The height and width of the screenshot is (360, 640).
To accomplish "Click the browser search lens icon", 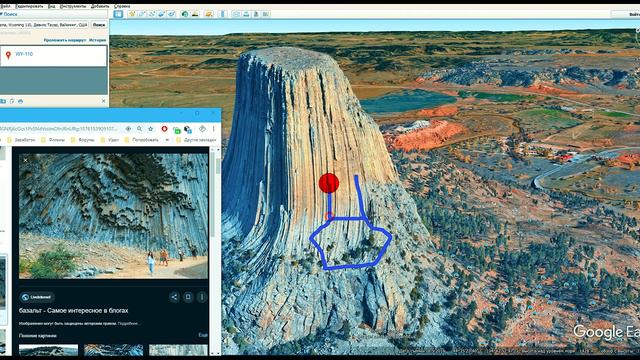I will tap(140, 129).
